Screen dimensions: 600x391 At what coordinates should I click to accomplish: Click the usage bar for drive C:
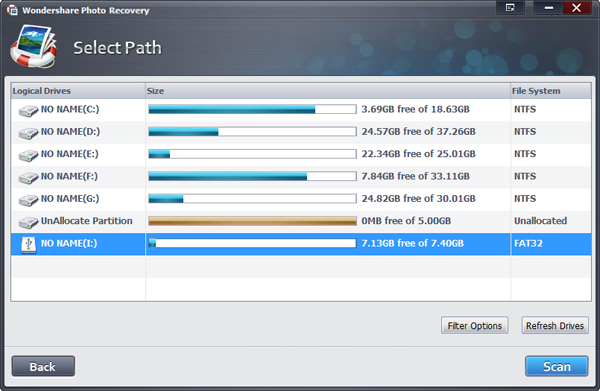(x=253, y=109)
